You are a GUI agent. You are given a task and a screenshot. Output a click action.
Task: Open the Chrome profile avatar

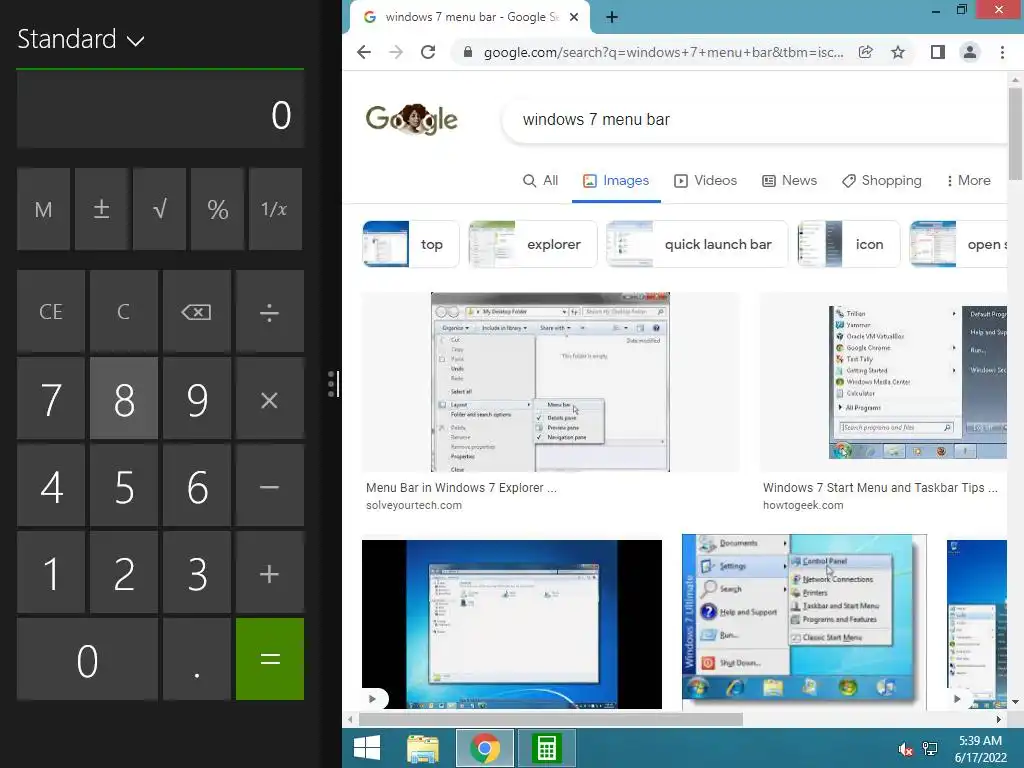tap(970, 52)
